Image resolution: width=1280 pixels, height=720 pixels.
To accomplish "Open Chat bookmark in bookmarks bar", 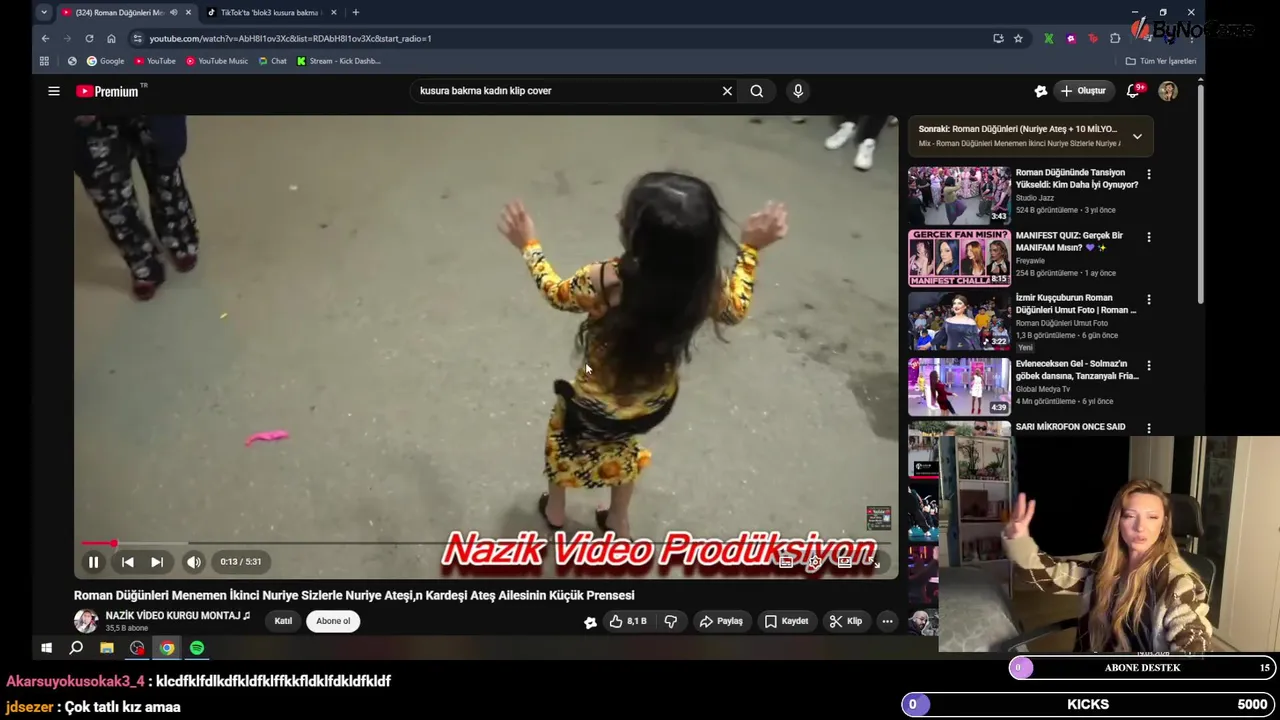I will tap(272, 61).
